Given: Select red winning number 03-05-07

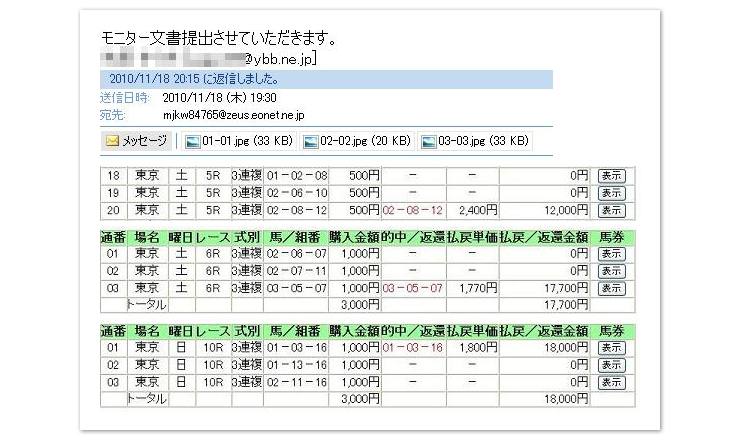Looking at the screenshot, I should pos(410,288).
